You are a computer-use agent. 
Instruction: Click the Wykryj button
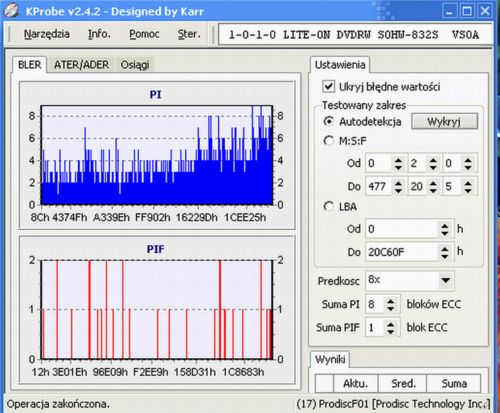pyautogui.click(x=444, y=121)
